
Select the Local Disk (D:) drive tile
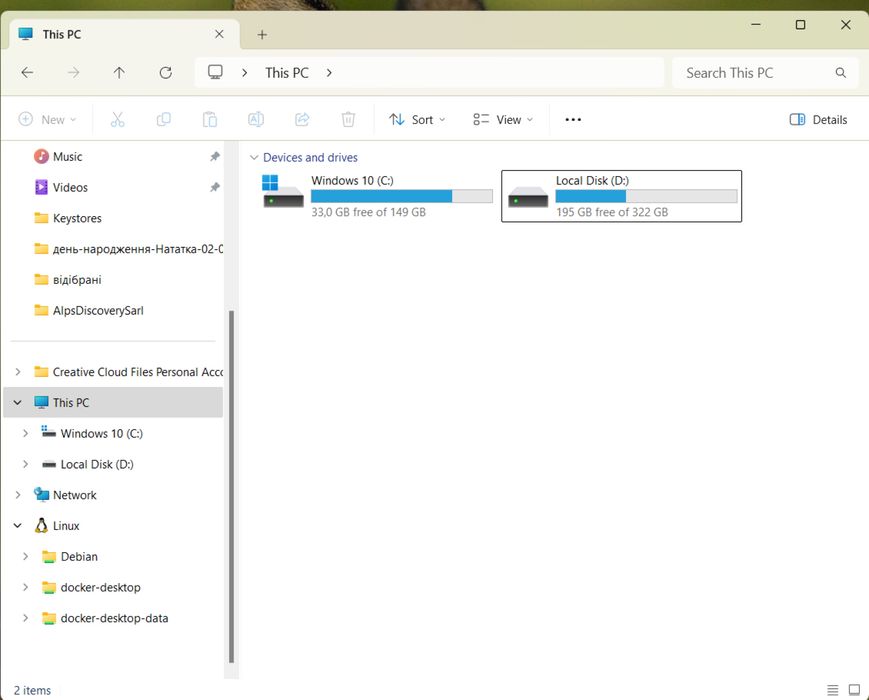[621, 196]
